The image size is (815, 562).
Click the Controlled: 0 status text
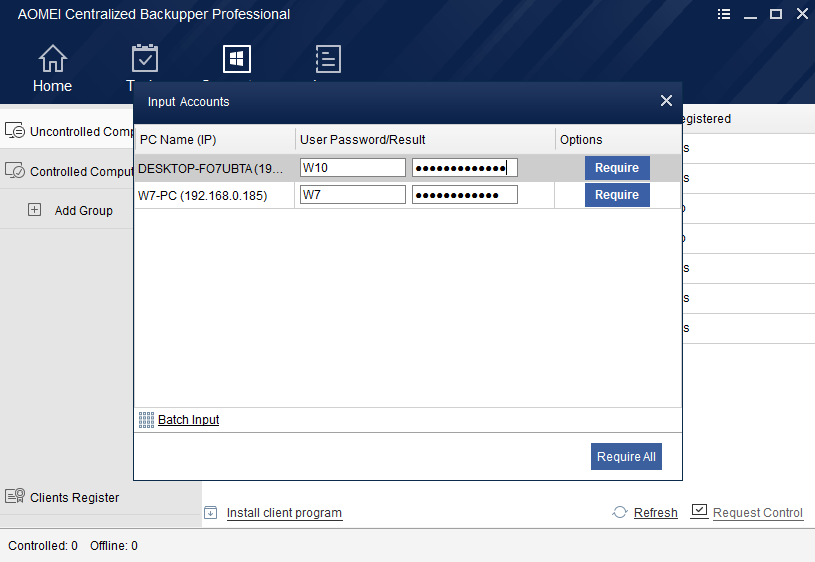point(43,545)
